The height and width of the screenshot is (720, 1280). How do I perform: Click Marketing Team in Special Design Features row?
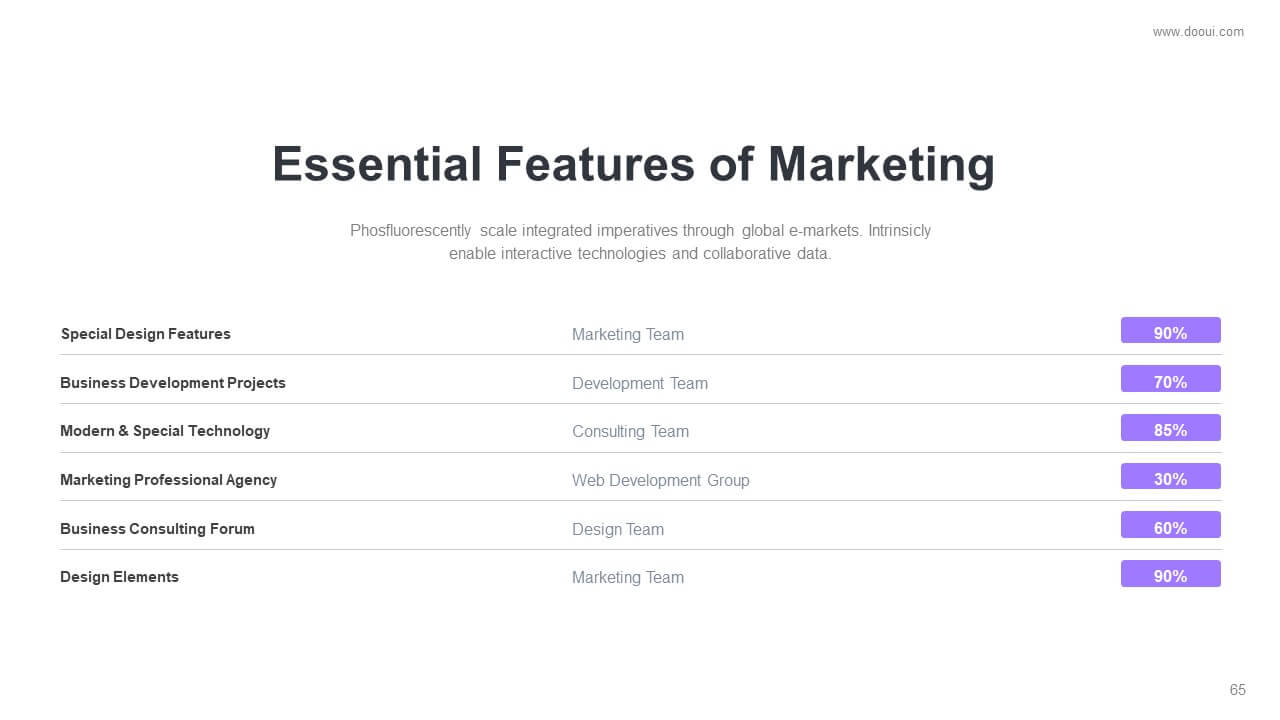tap(628, 335)
